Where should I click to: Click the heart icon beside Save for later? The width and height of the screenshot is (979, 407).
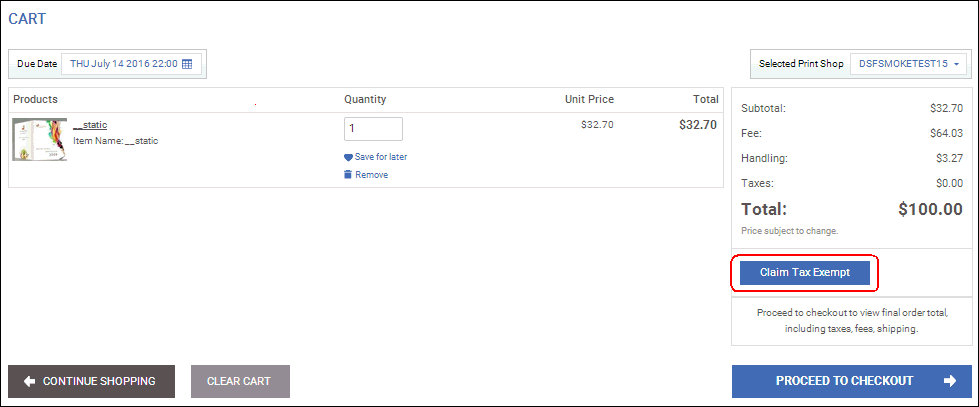point(348,157)
